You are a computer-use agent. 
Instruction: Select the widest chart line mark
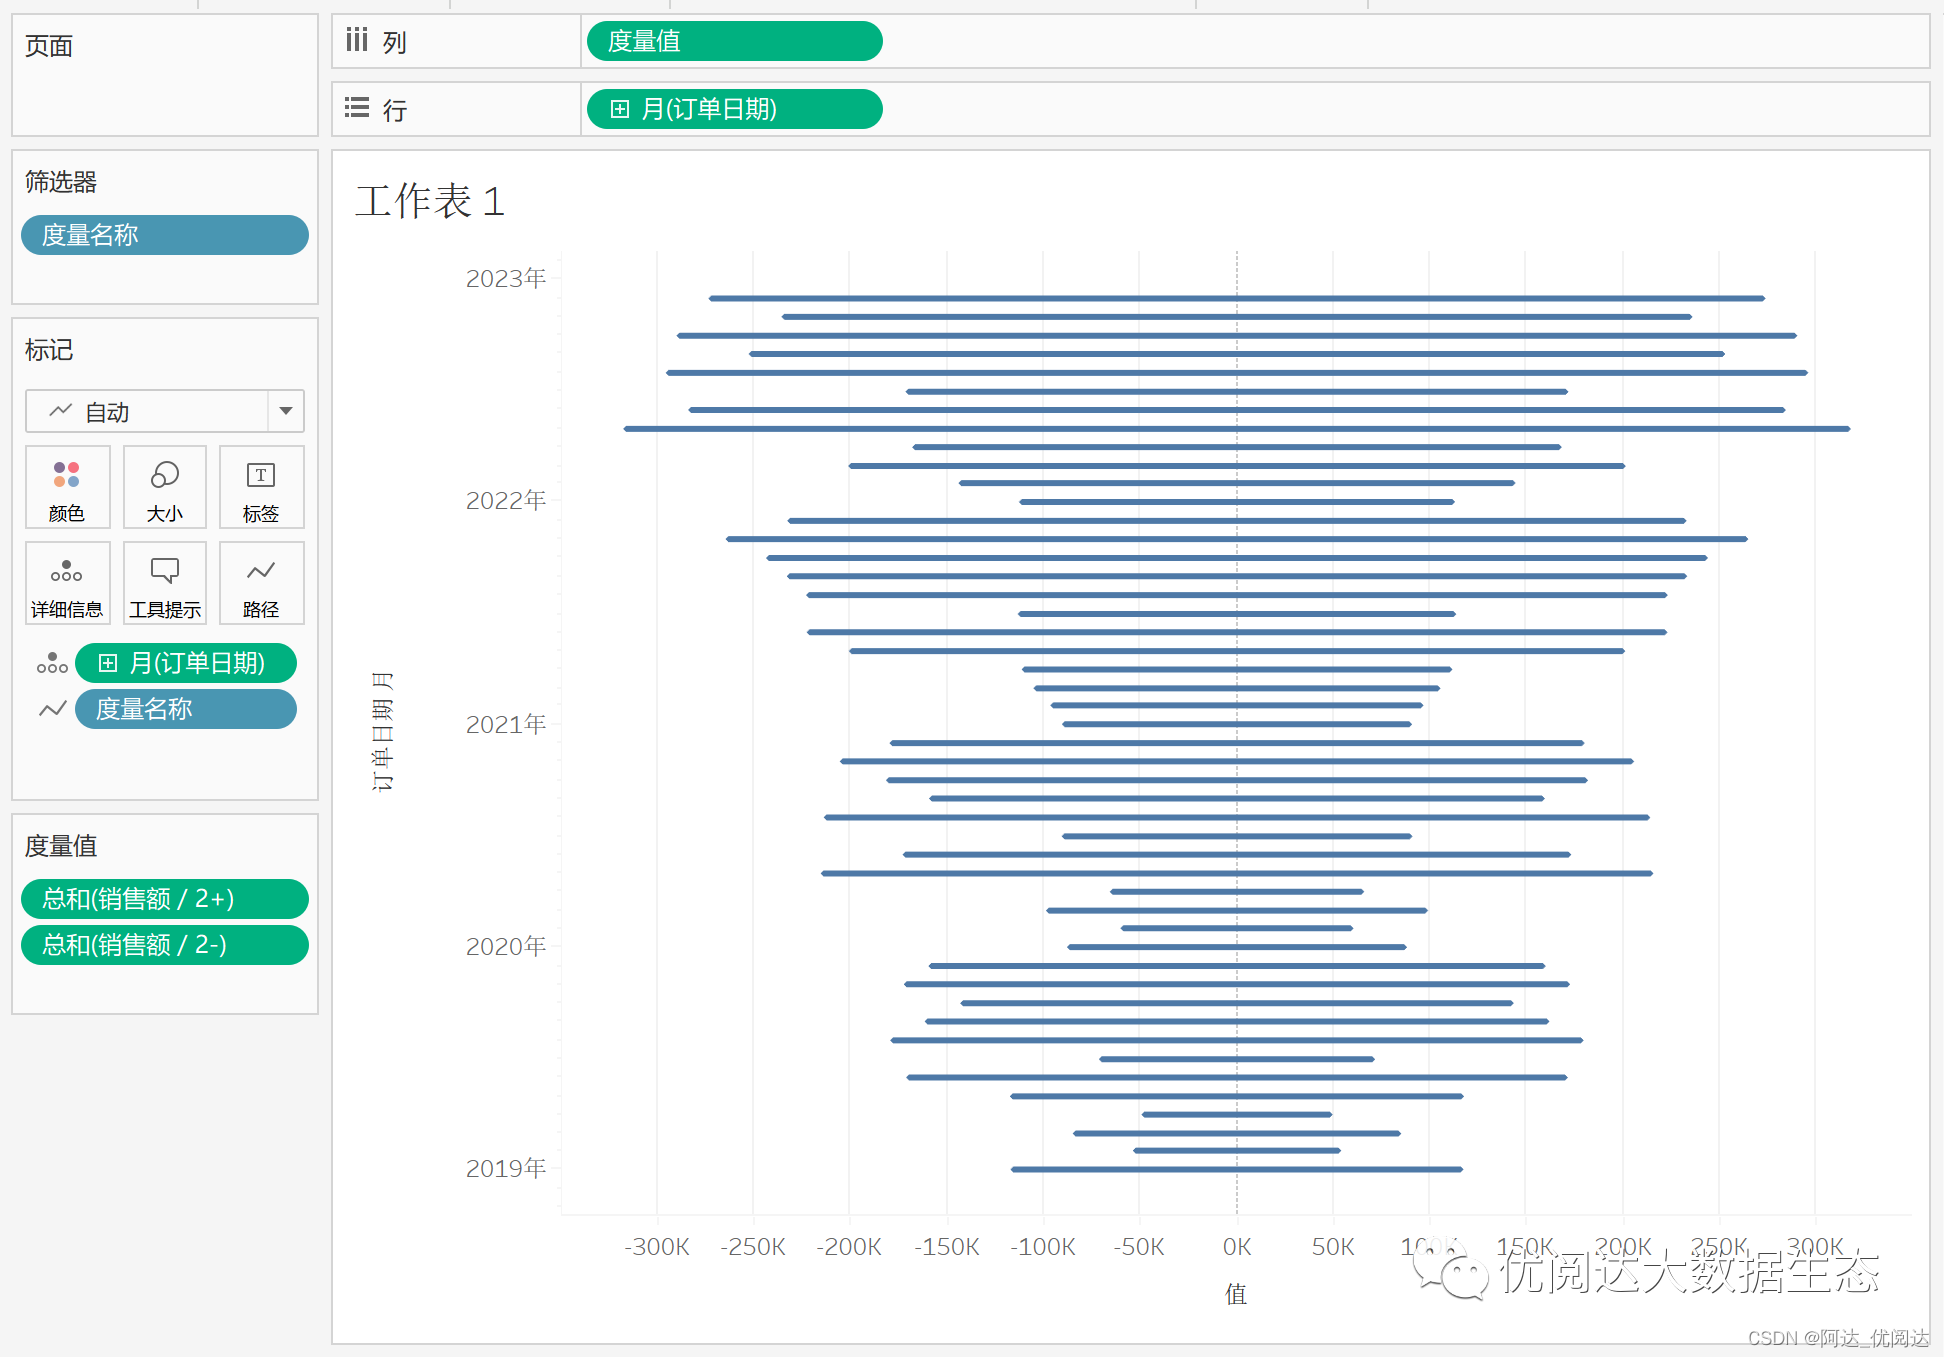point(1237,429)
